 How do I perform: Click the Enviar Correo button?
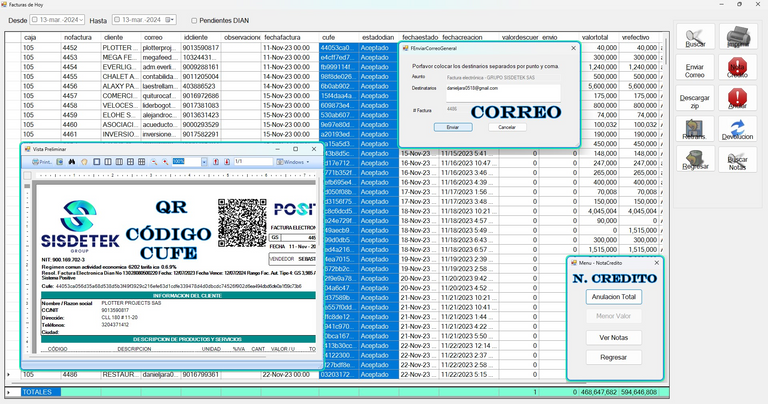[x=695, y=68]
